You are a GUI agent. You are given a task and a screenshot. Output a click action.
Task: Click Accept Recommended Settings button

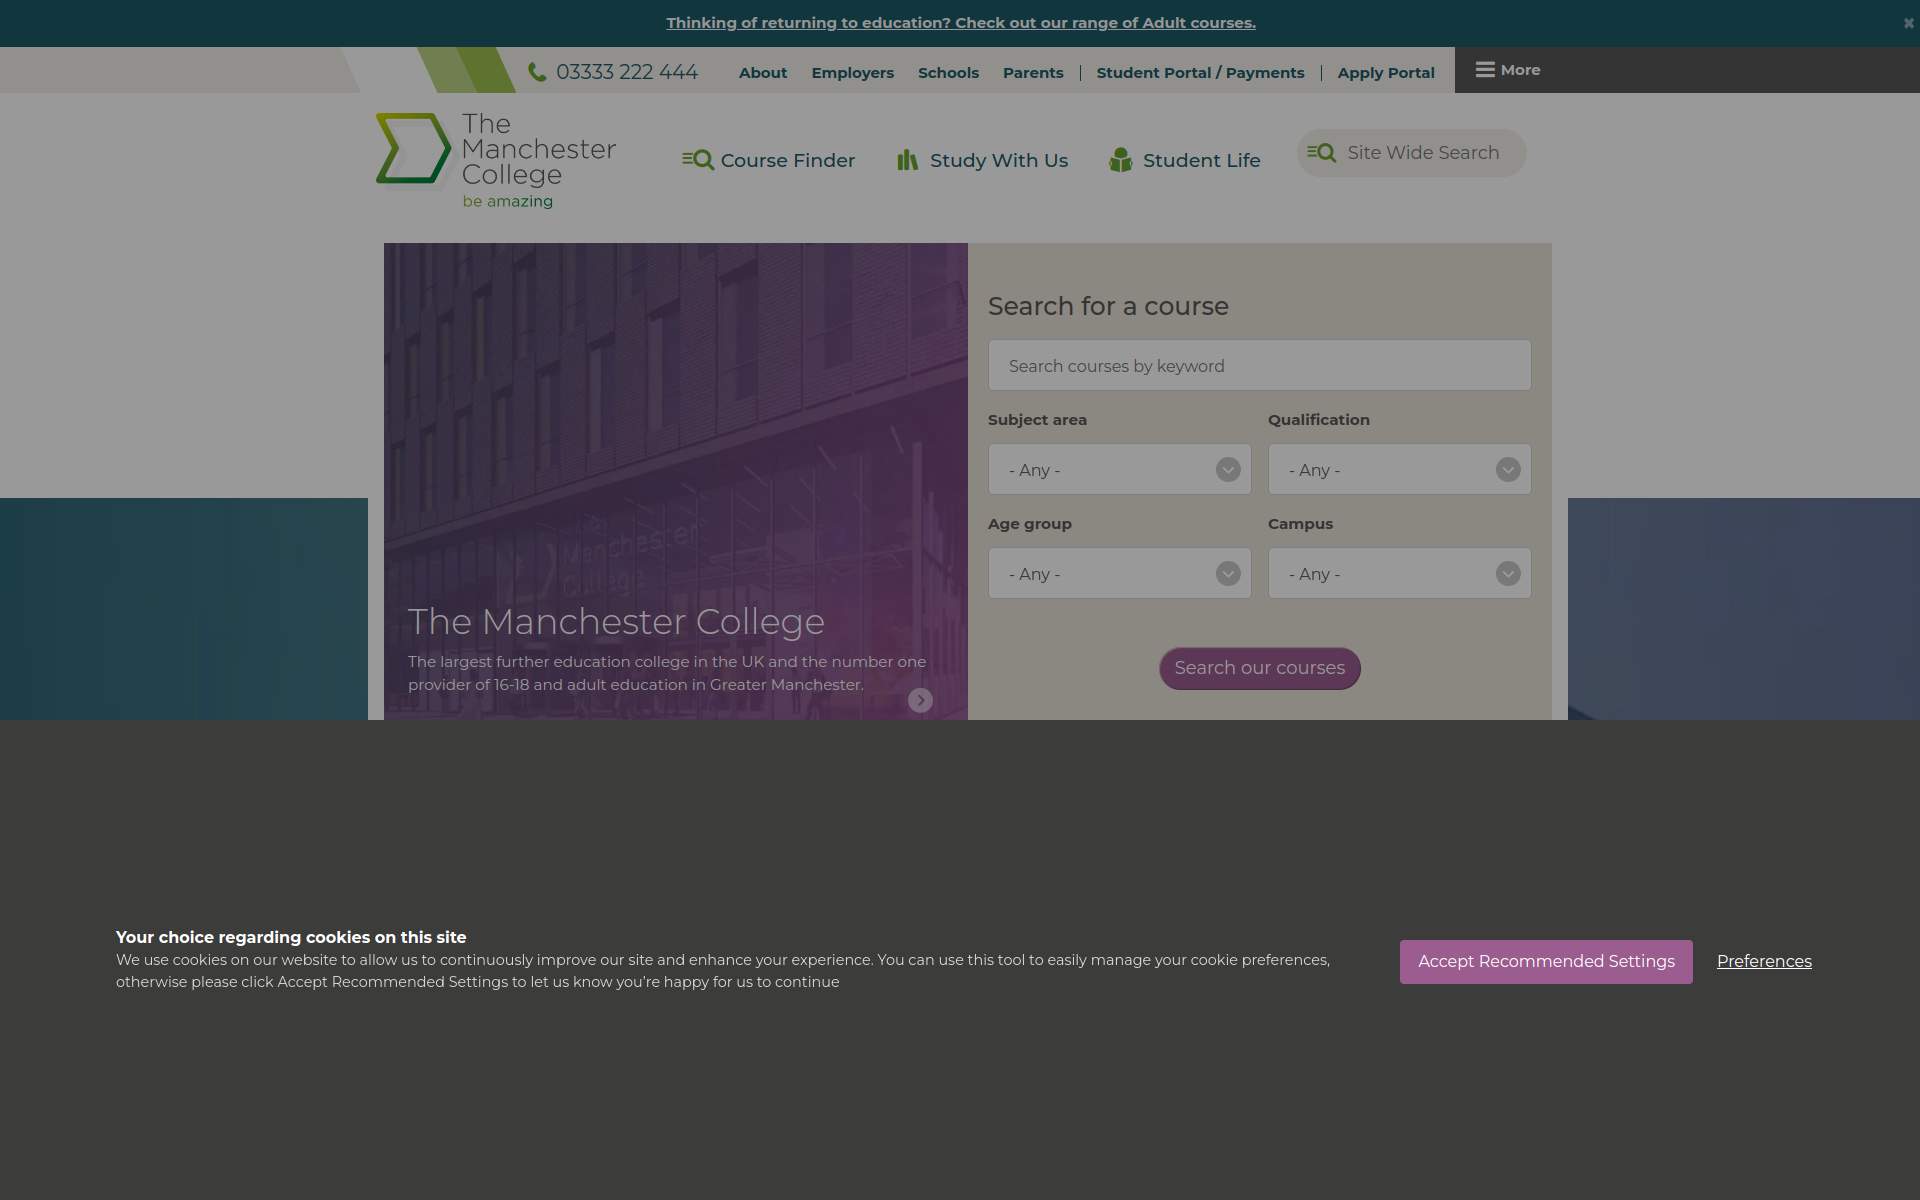tap(1546, 962)
